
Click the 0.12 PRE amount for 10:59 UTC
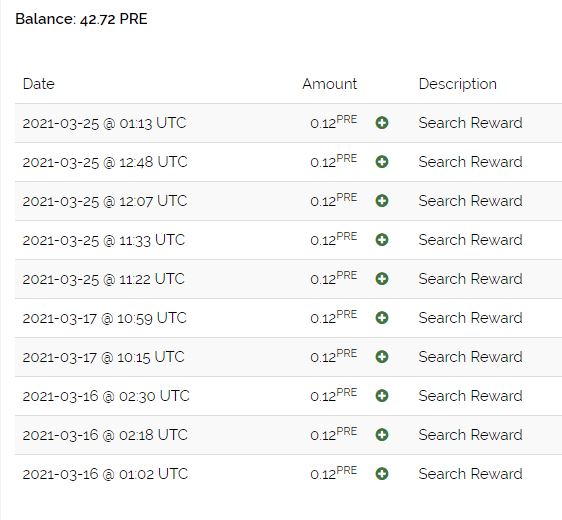coord(334,316)
